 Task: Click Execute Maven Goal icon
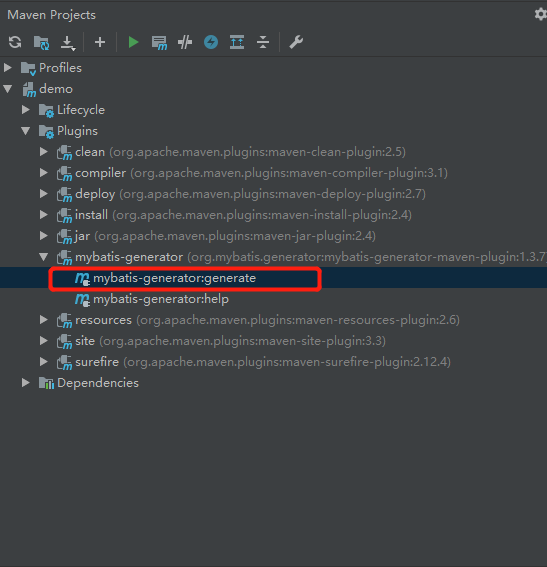(159, 43)
